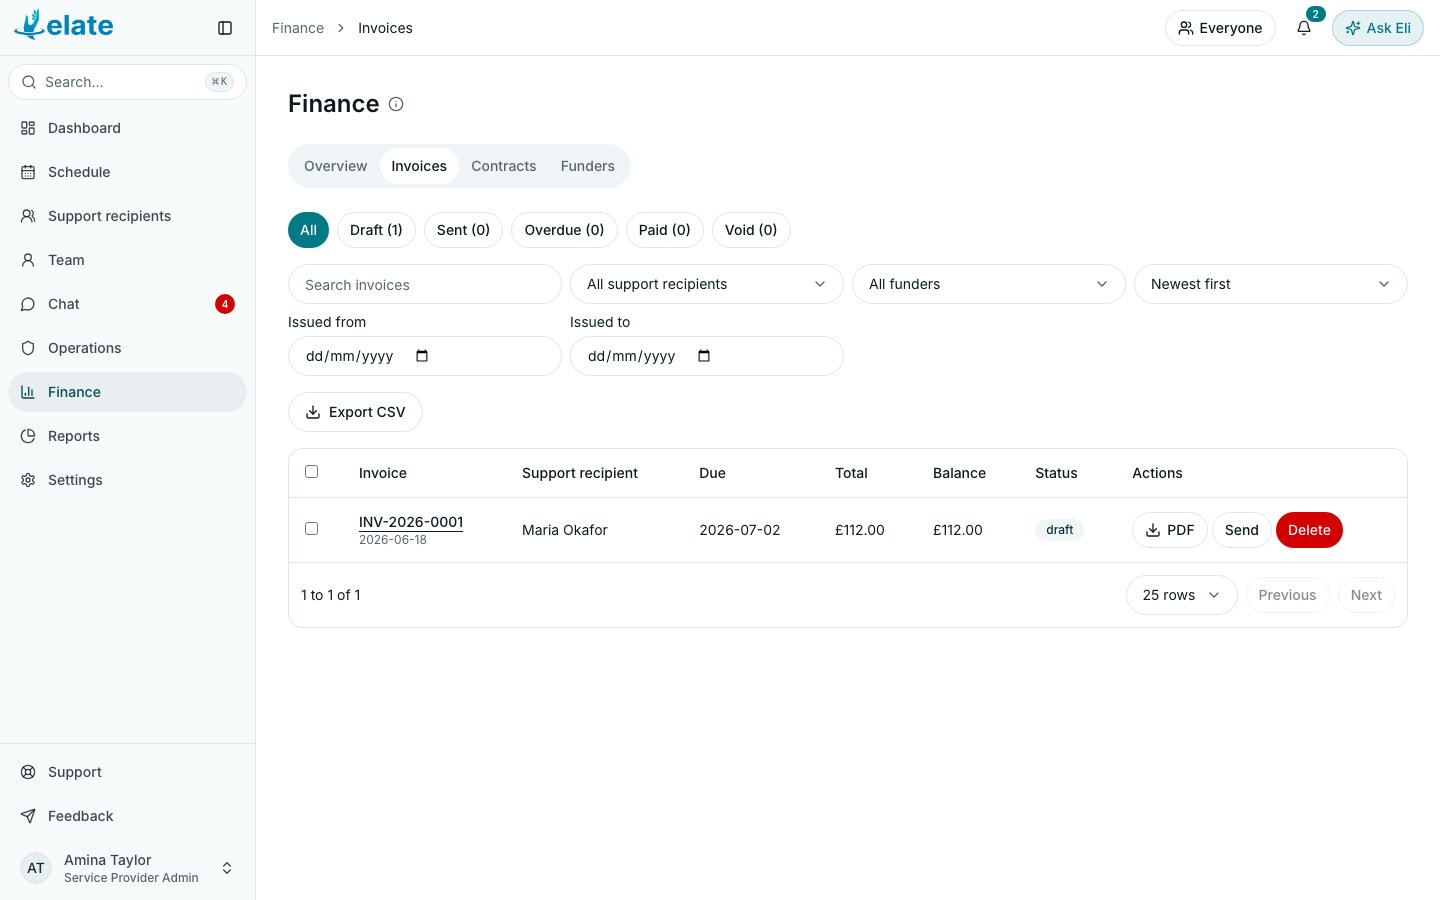The image size is (1440, 900).
Task: Filter by Overdue (0) invoices
Action: [x=564, y=230]
